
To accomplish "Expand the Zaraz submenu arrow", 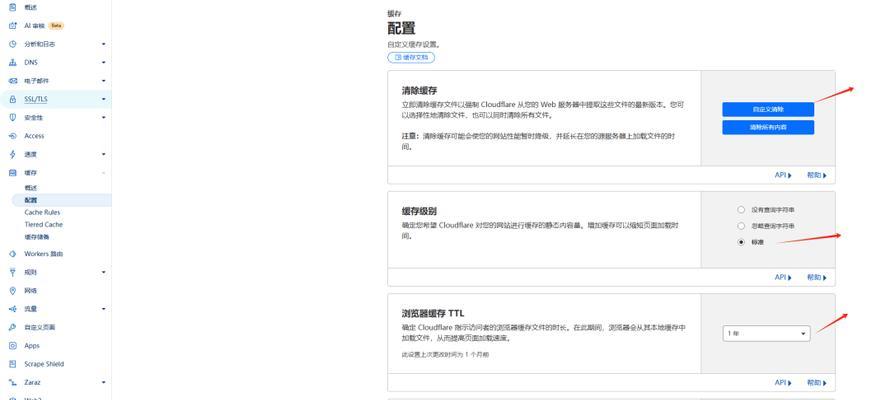I will tap(103, 382).
